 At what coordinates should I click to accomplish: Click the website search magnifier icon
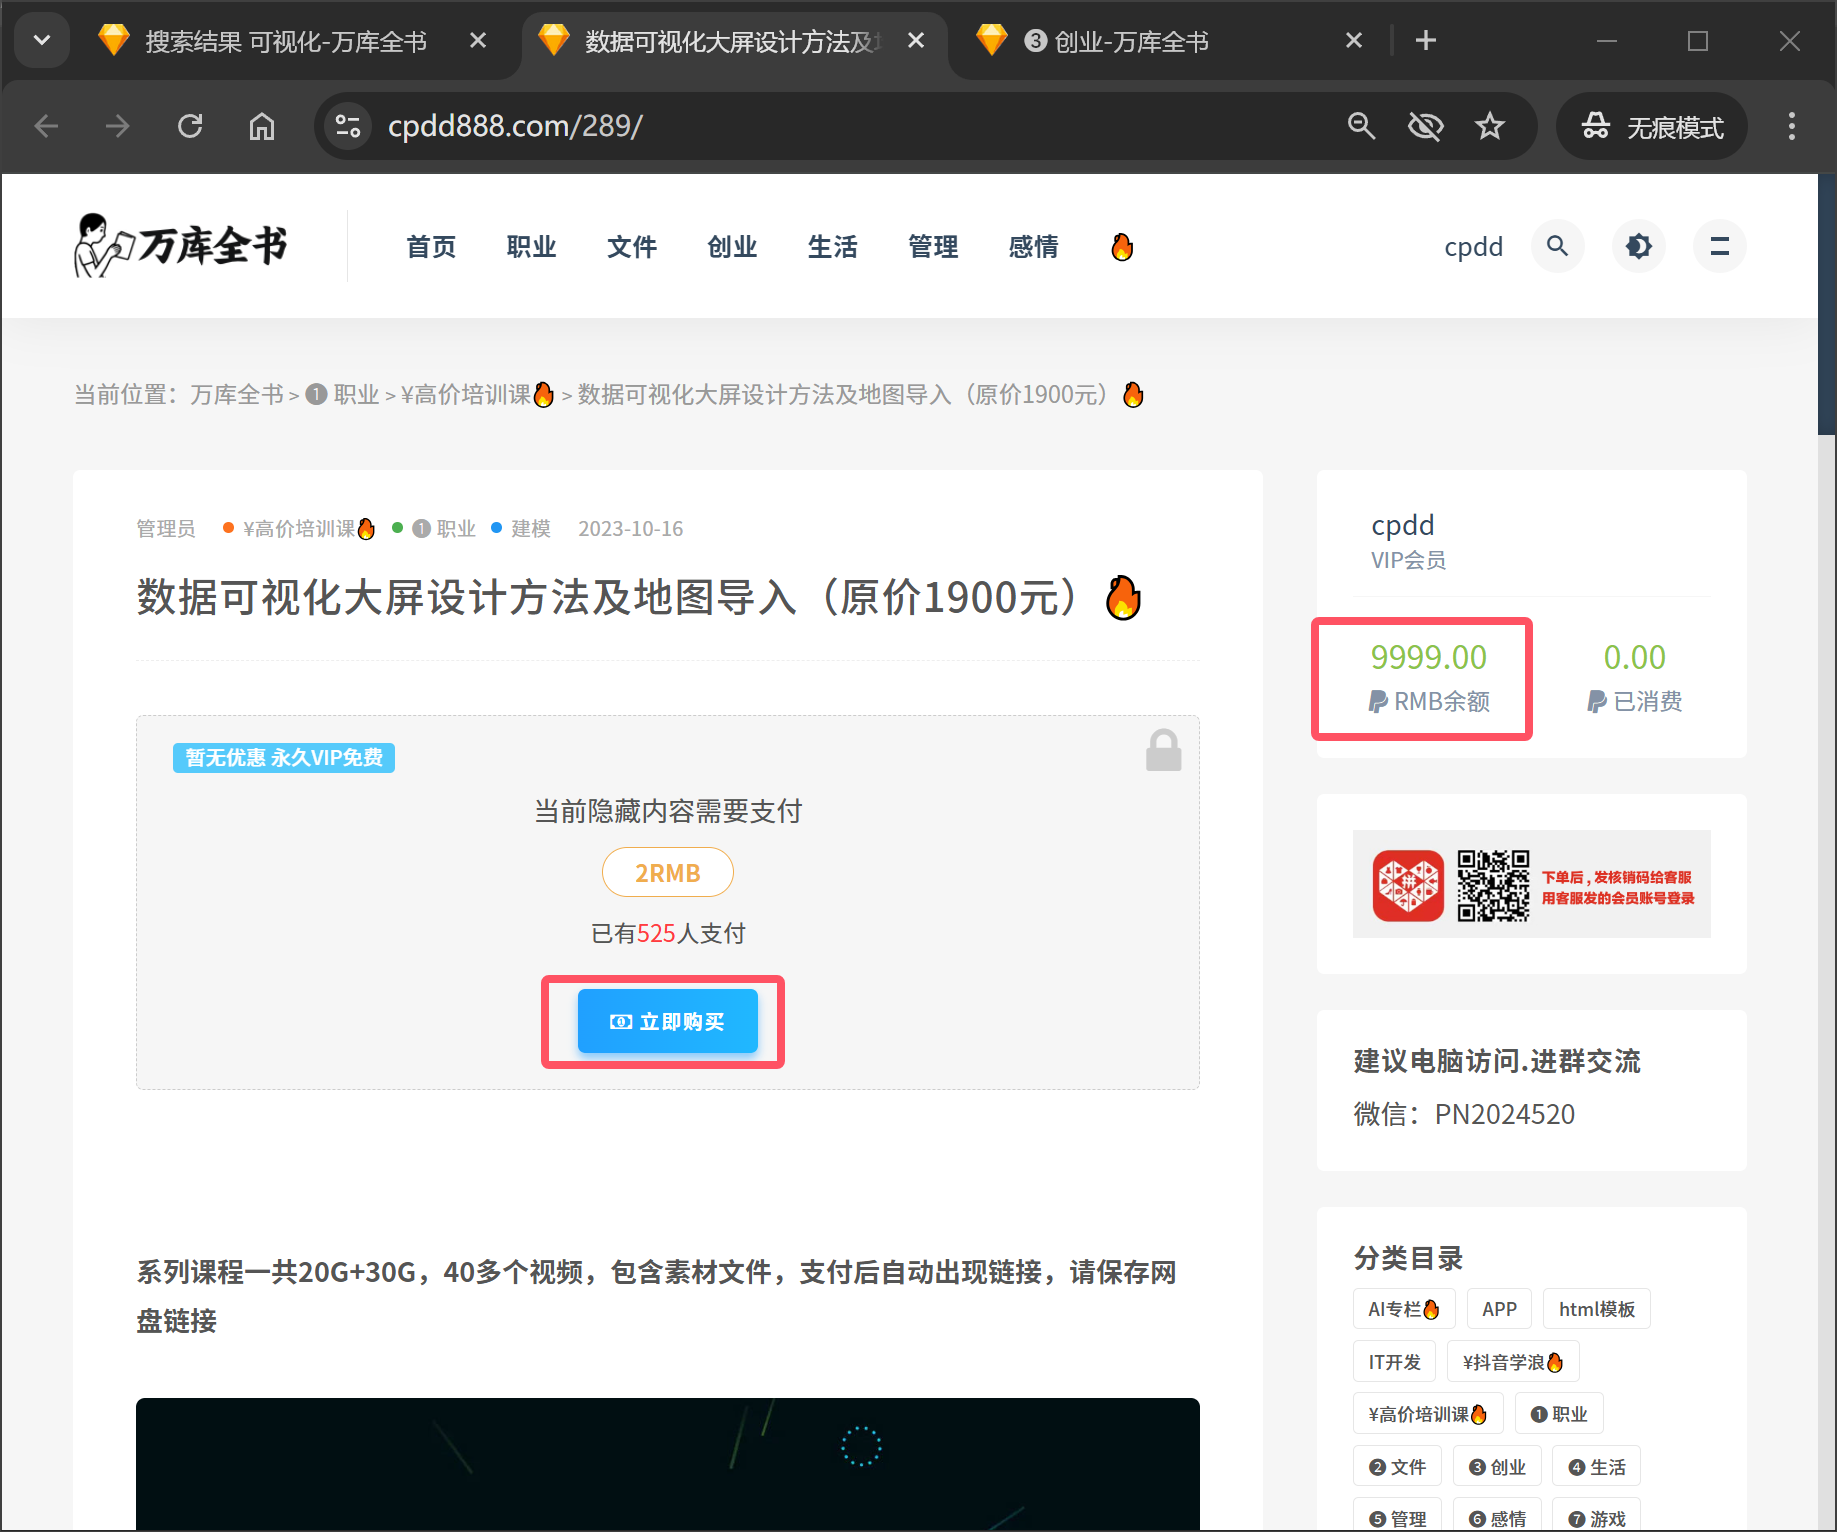coord(1557,246)
